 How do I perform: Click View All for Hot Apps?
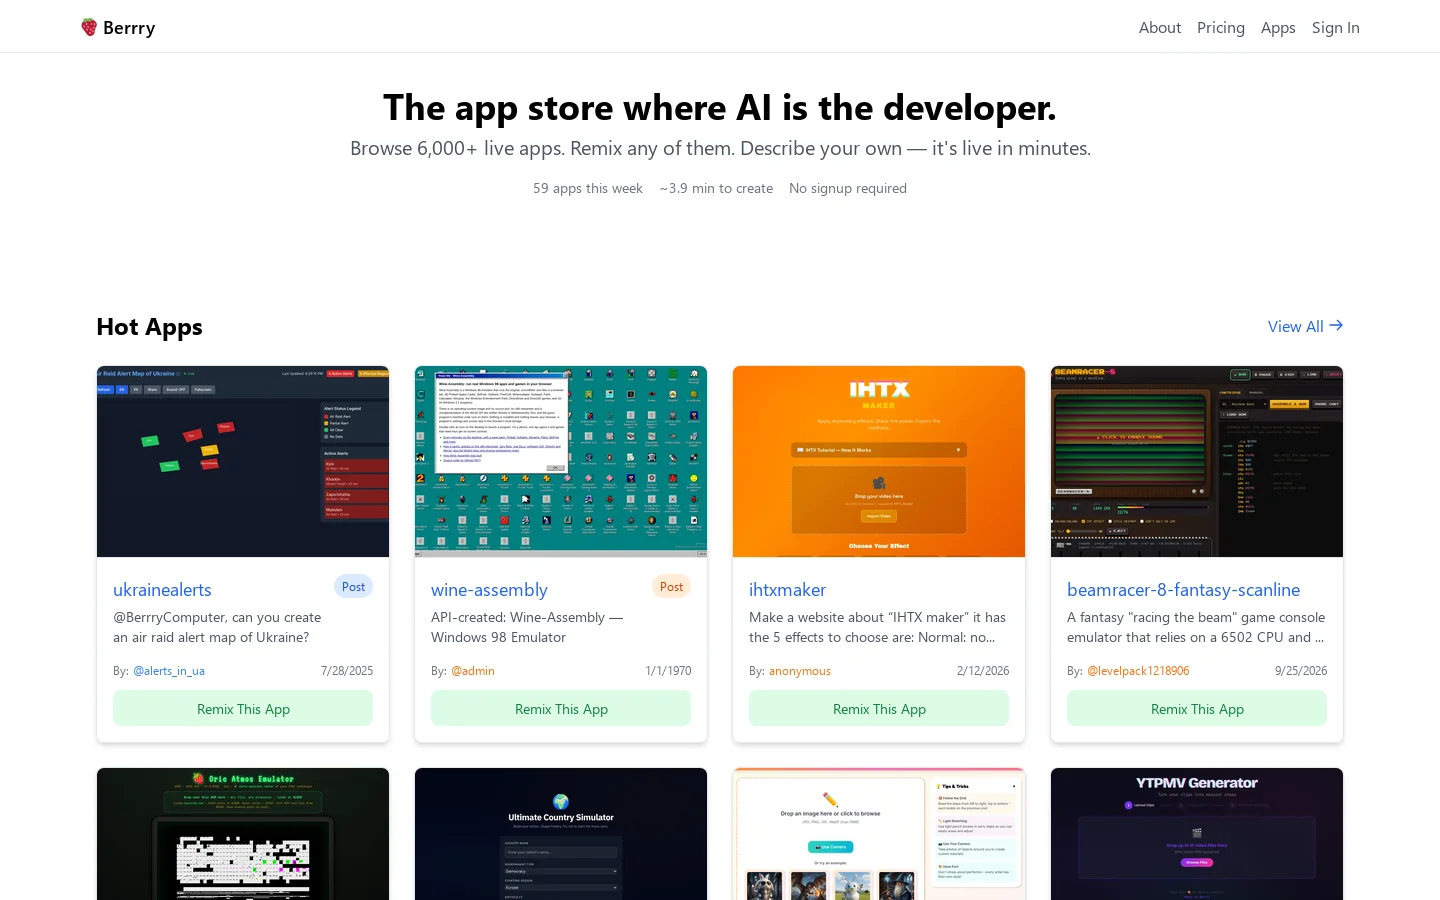[1305, 326]
